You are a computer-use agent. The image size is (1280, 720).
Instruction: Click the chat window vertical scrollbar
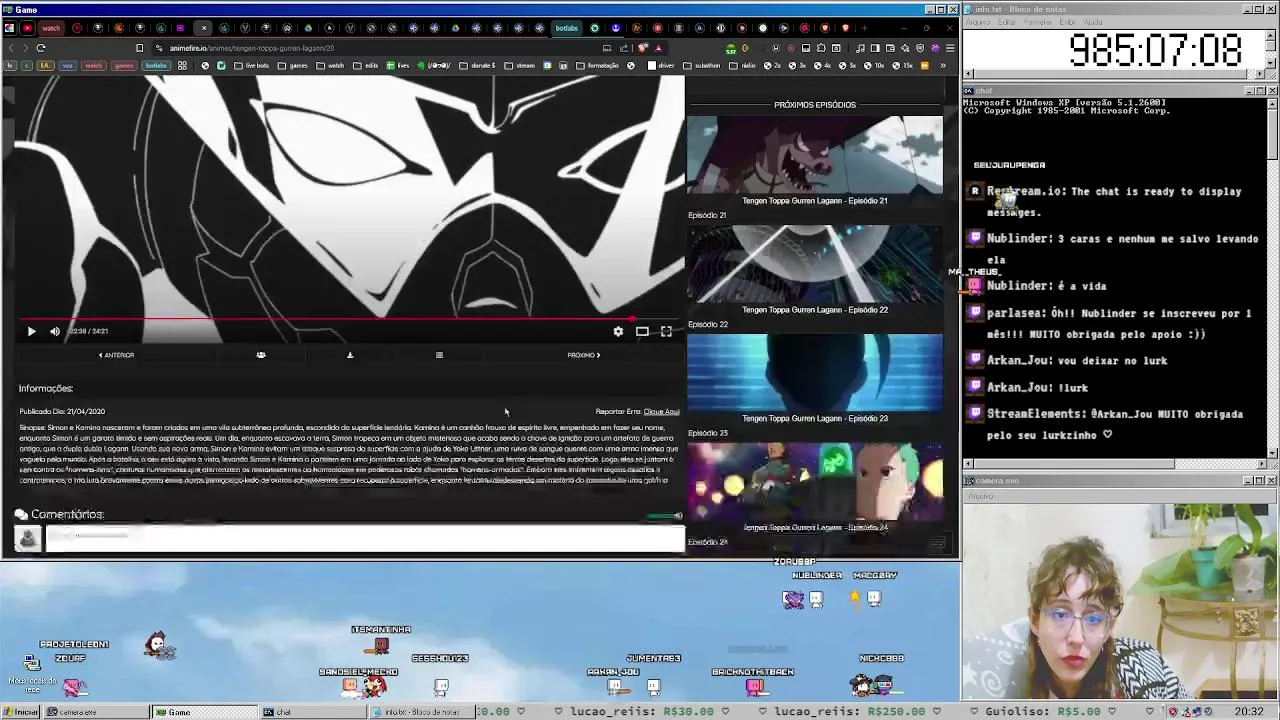coord(1272,276)
